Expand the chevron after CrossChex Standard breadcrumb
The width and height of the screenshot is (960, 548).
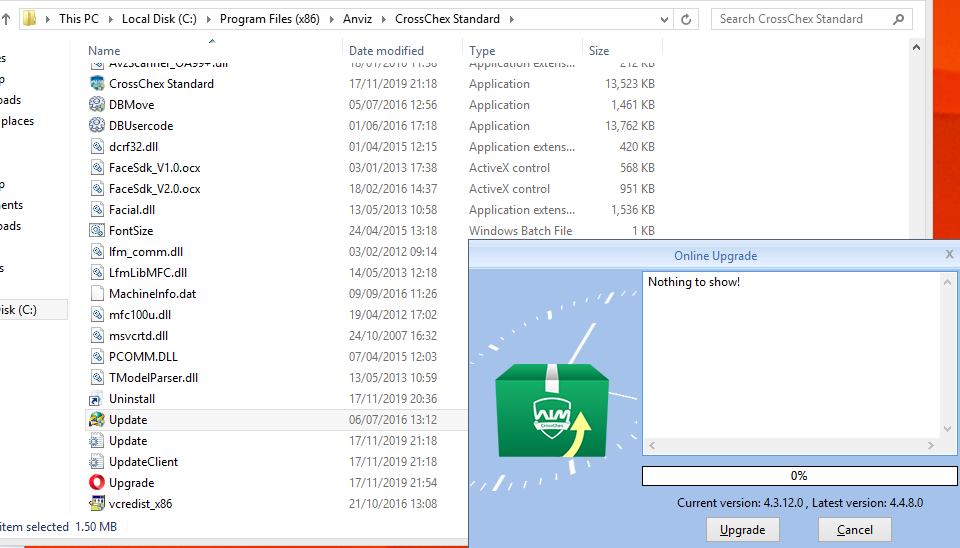pyautogui.click(x=511, y=19)
